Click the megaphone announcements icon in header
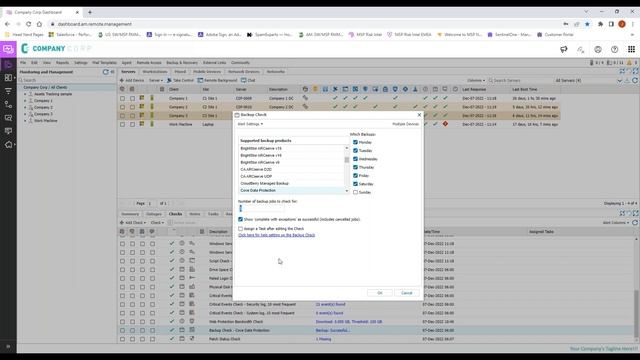This screenshot has height=360, width=640. coord(564,49)
